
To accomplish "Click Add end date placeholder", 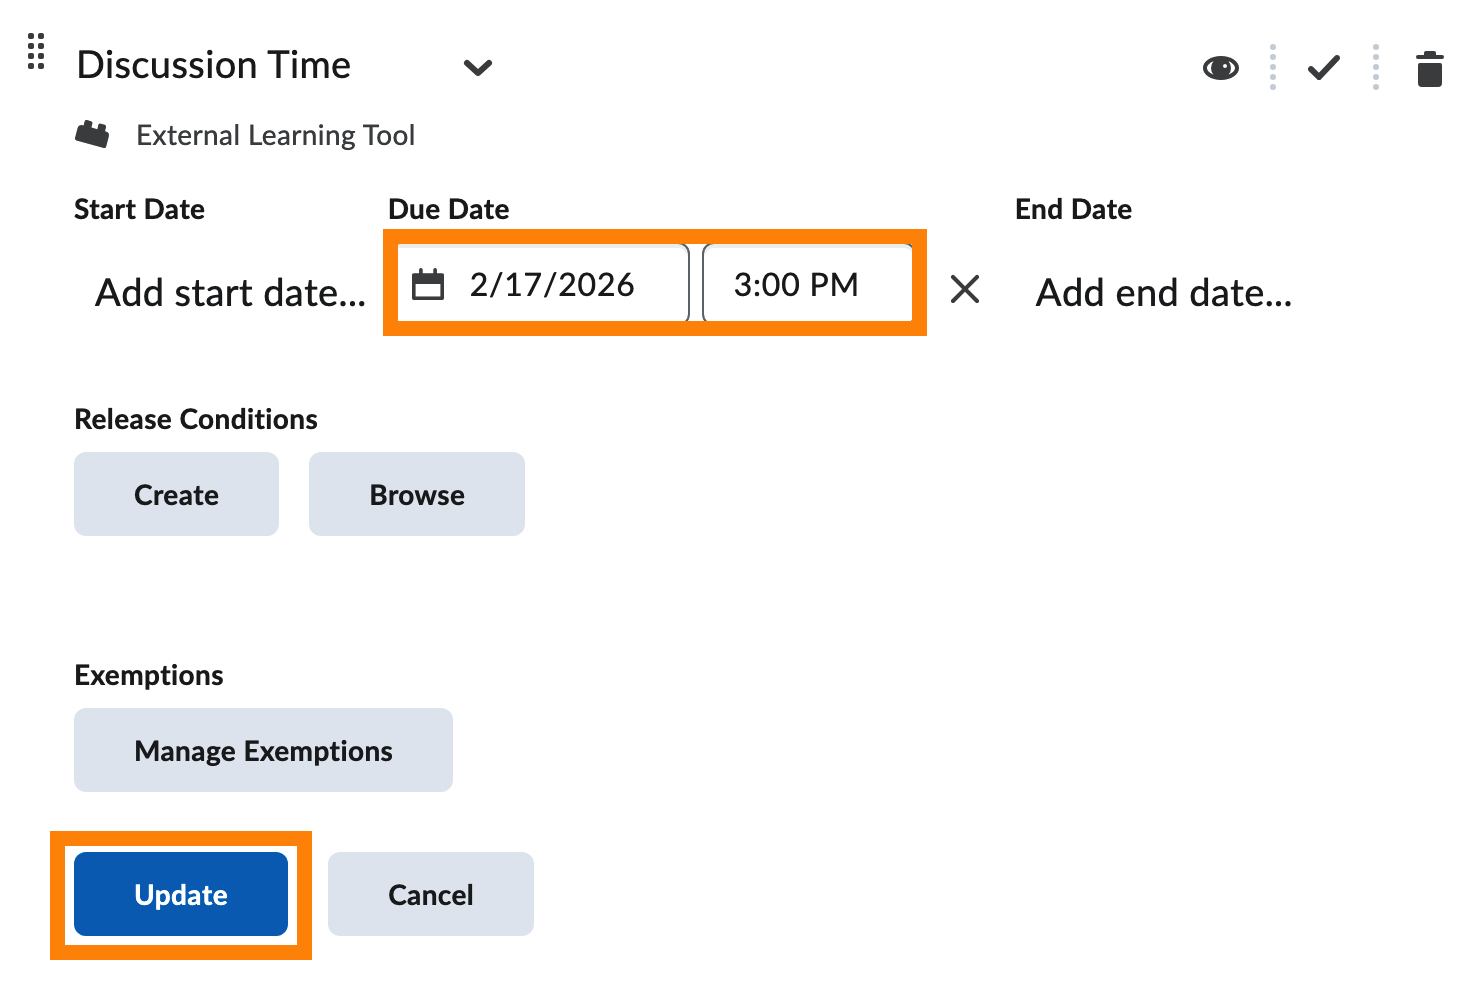I will point(1163,292).
